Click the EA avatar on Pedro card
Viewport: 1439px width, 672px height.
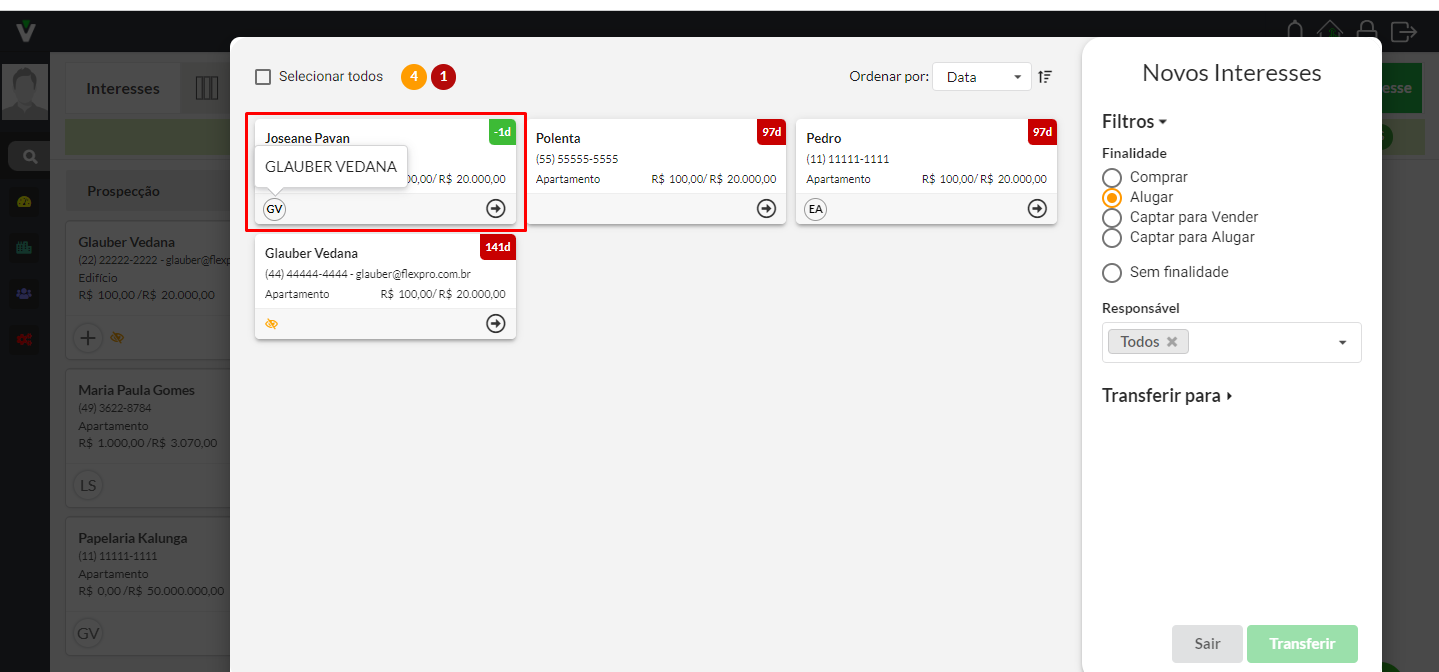[816, 209]
